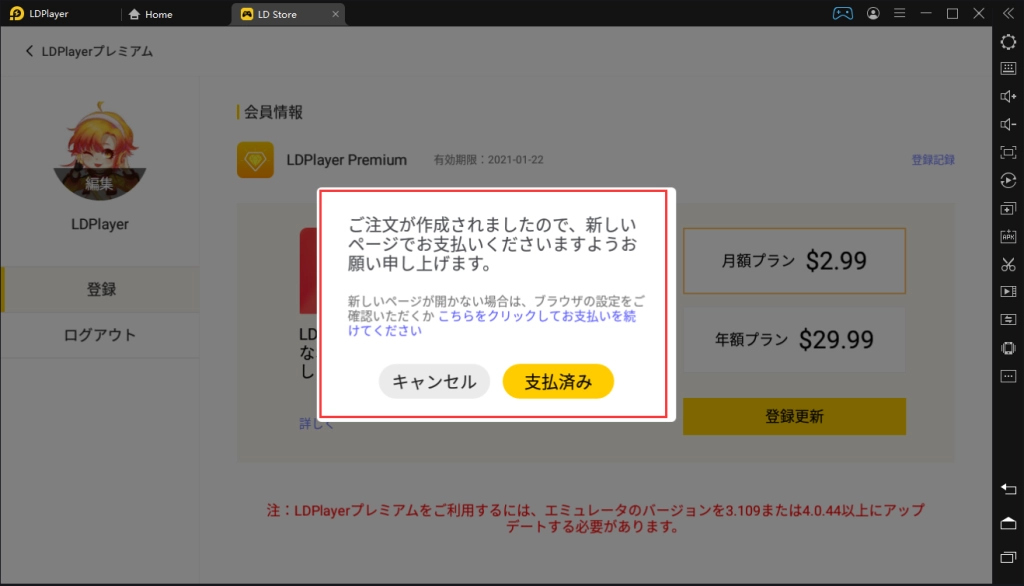Click Android recent apps icon
This screenshot has width=1024, height=586.
coord(1008,557)
